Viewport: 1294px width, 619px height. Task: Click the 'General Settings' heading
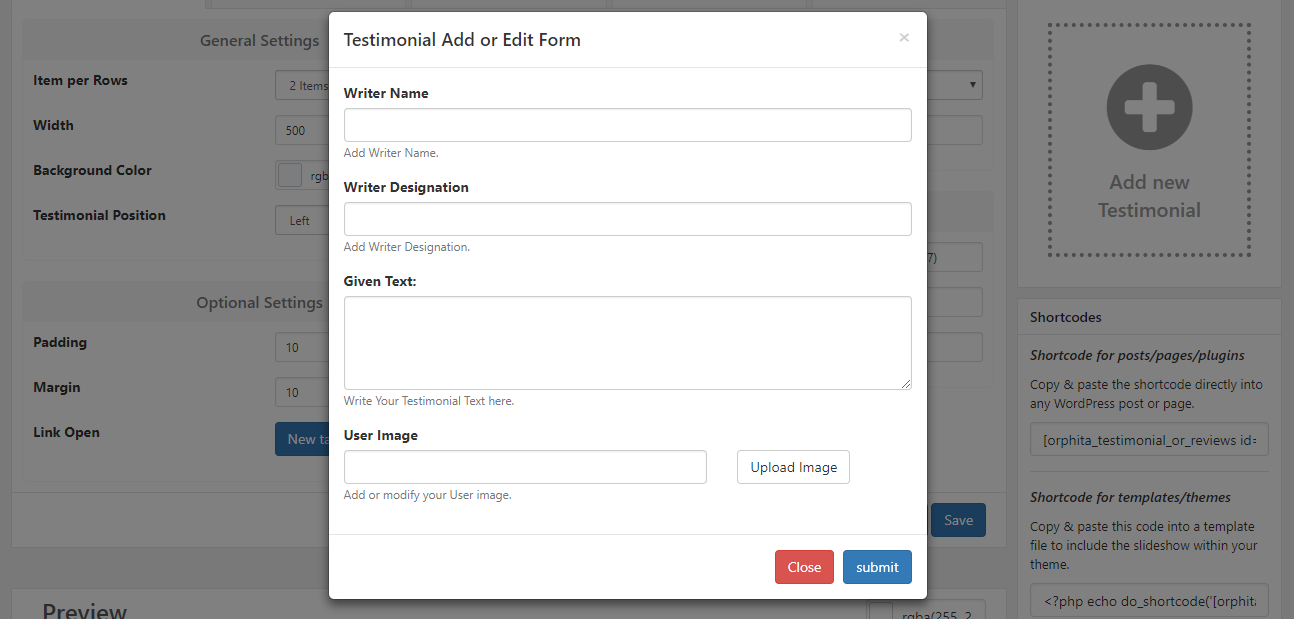(x=260, y=41)
